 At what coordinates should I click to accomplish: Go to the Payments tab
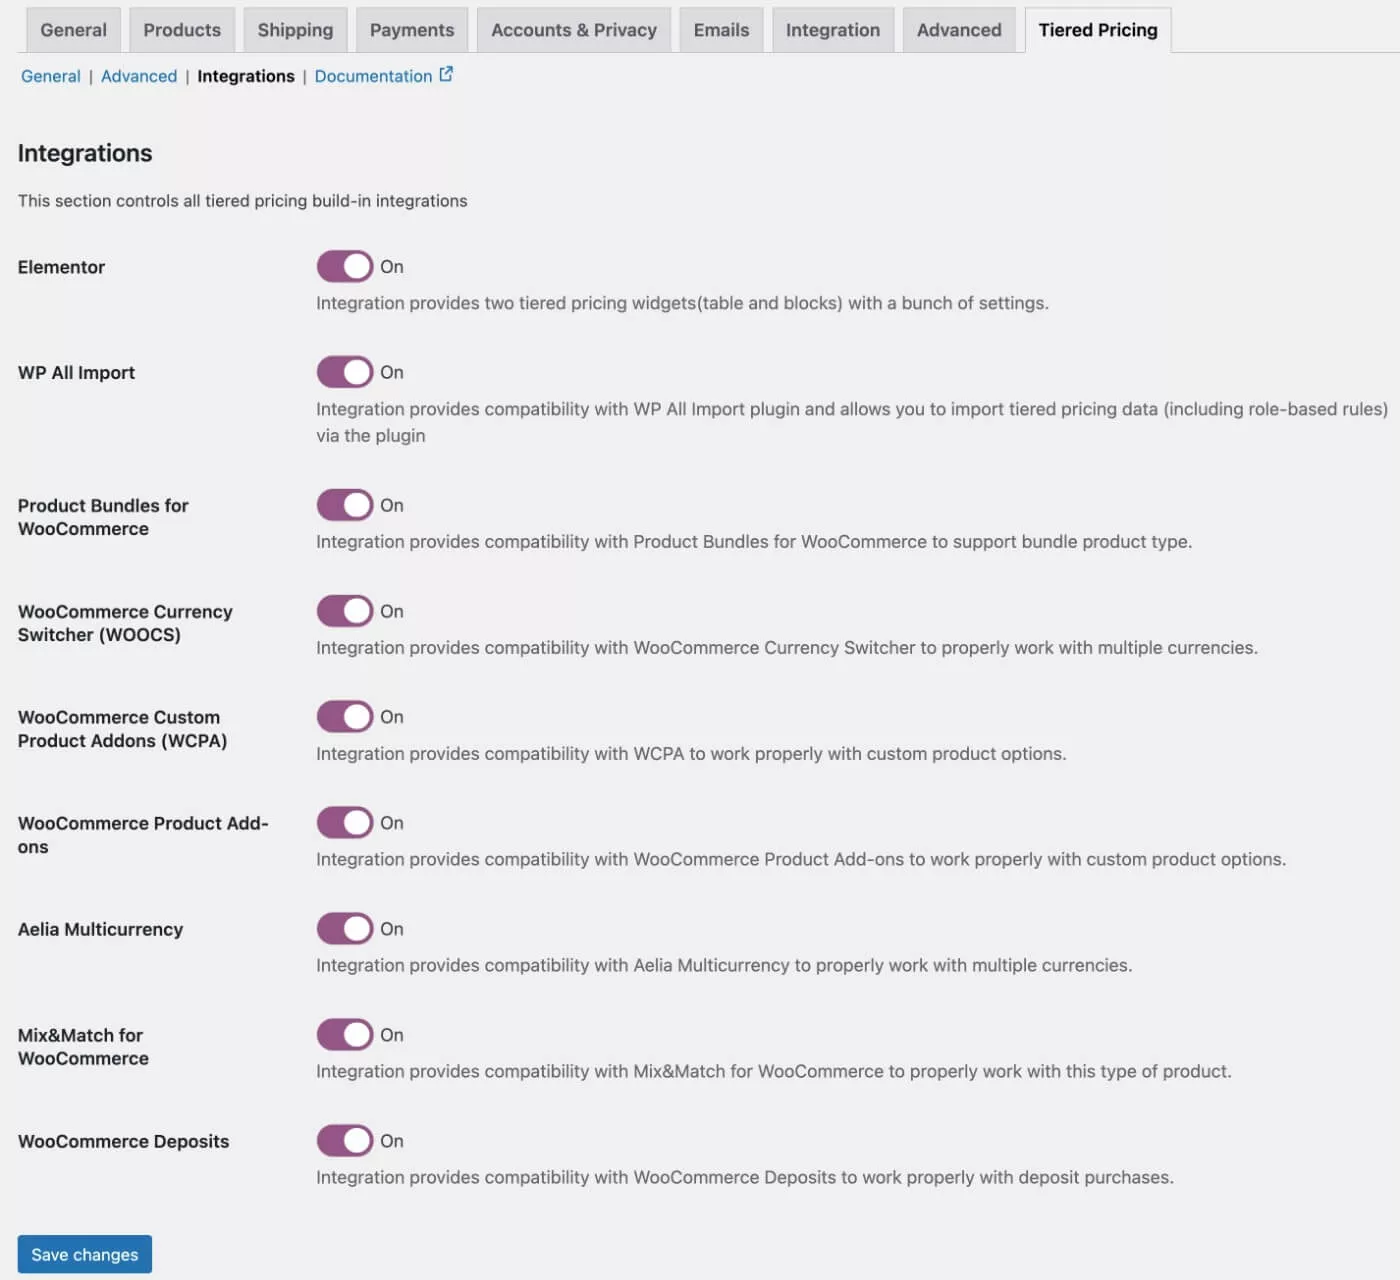pos(412,30)
